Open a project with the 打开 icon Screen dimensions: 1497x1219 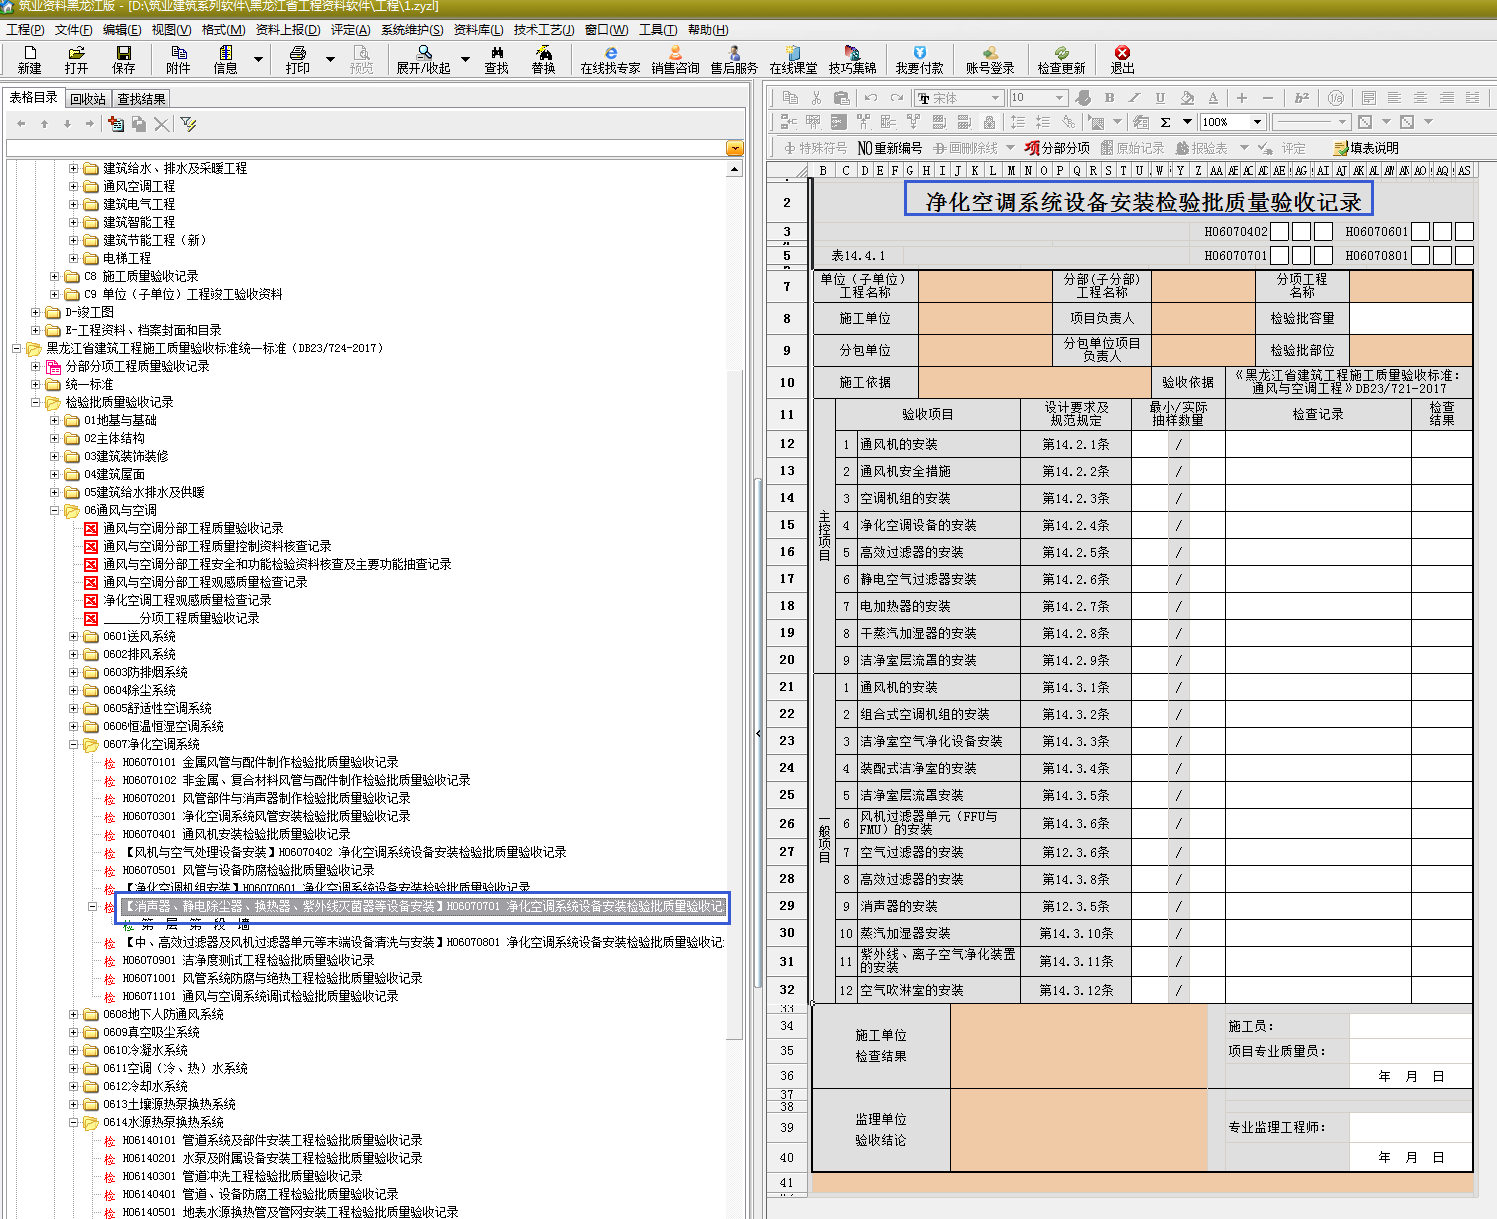pos(76,59)
